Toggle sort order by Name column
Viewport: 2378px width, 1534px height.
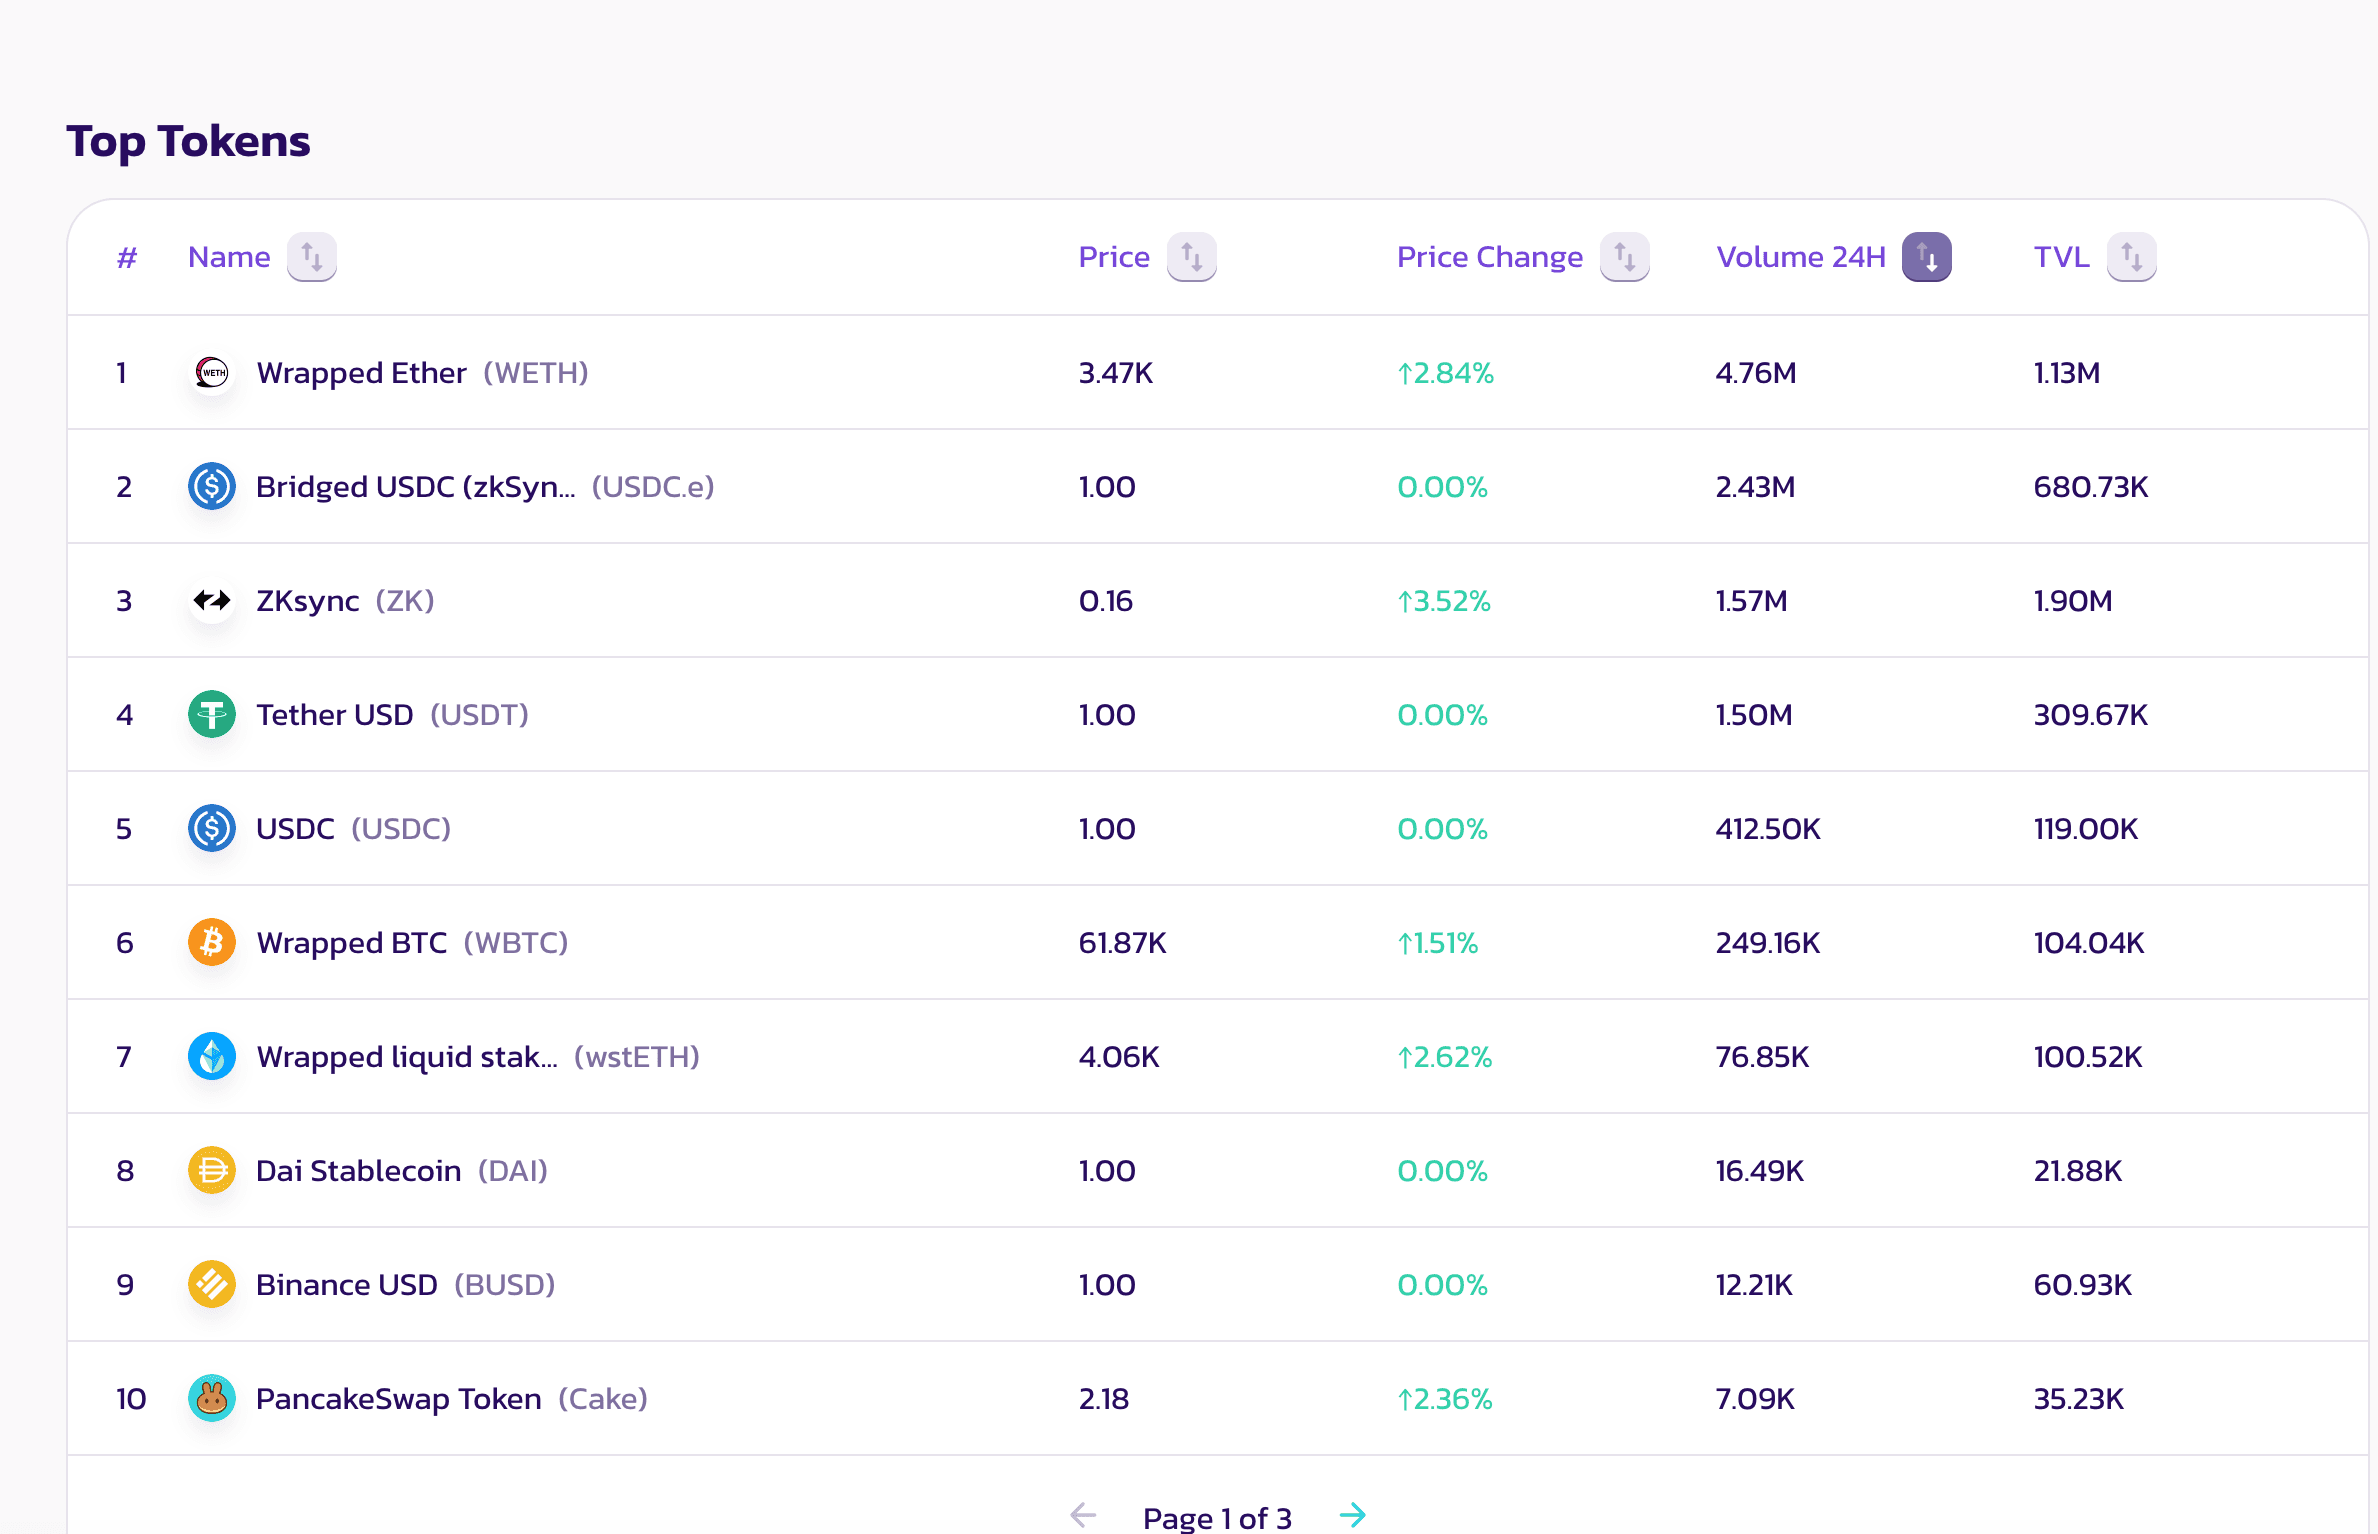(x=312, y=258)
